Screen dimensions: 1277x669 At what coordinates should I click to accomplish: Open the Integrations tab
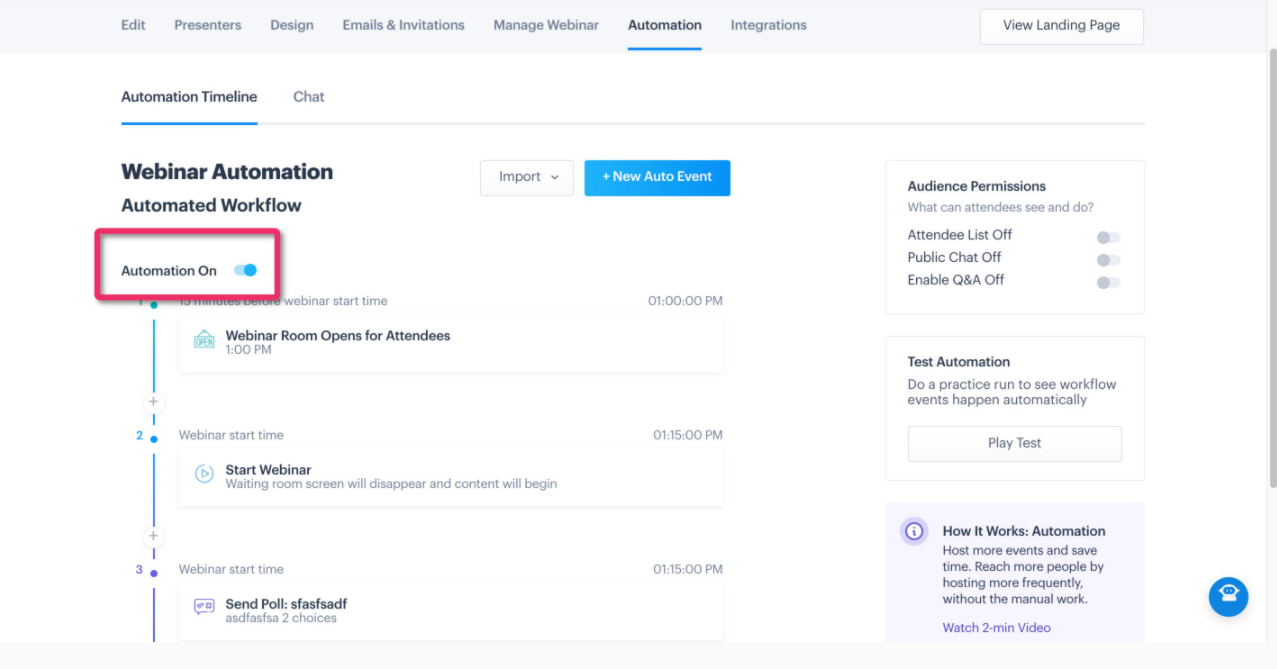(768, 25)
